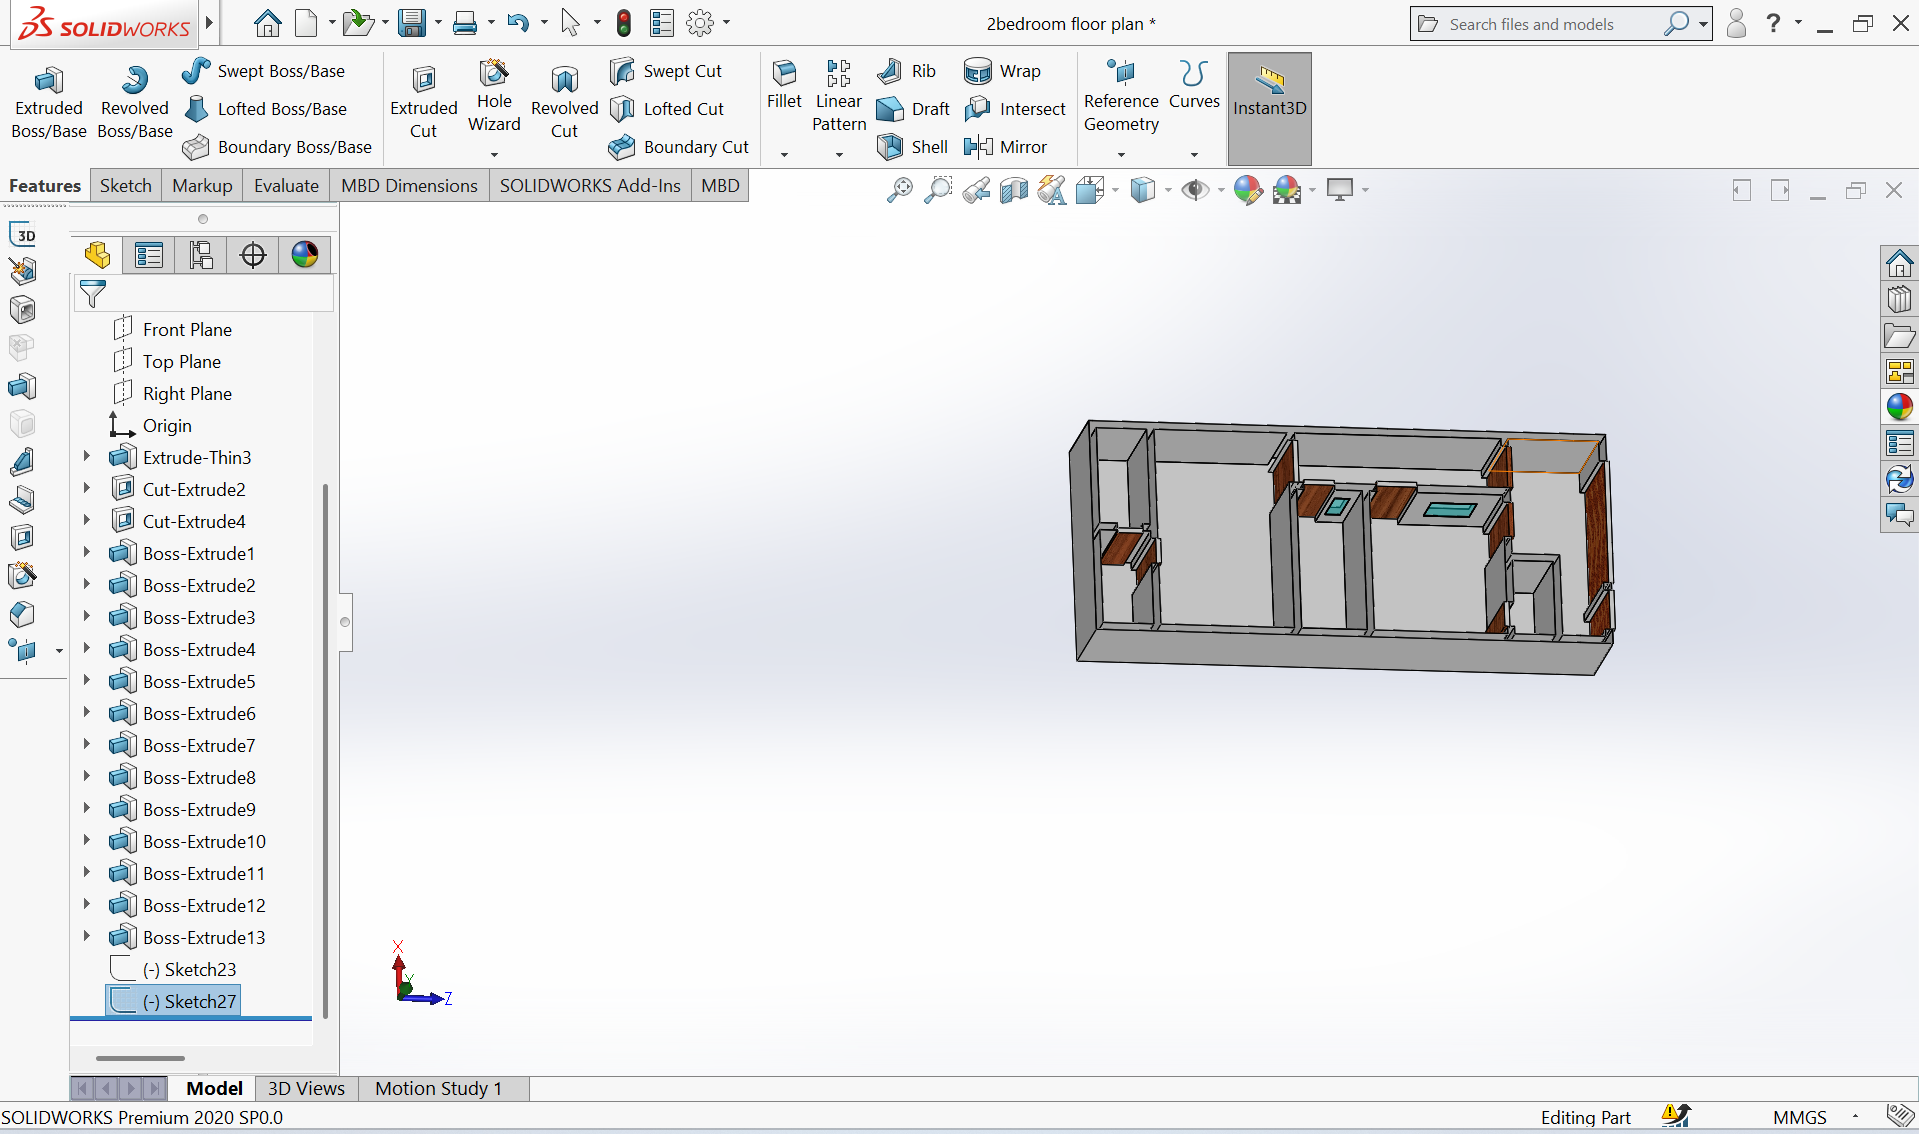Image resolution: width=1919 pixels, height=1134 pixels.
Task: Toggle the Instant3D mode button
Action: pos(1269,108)
